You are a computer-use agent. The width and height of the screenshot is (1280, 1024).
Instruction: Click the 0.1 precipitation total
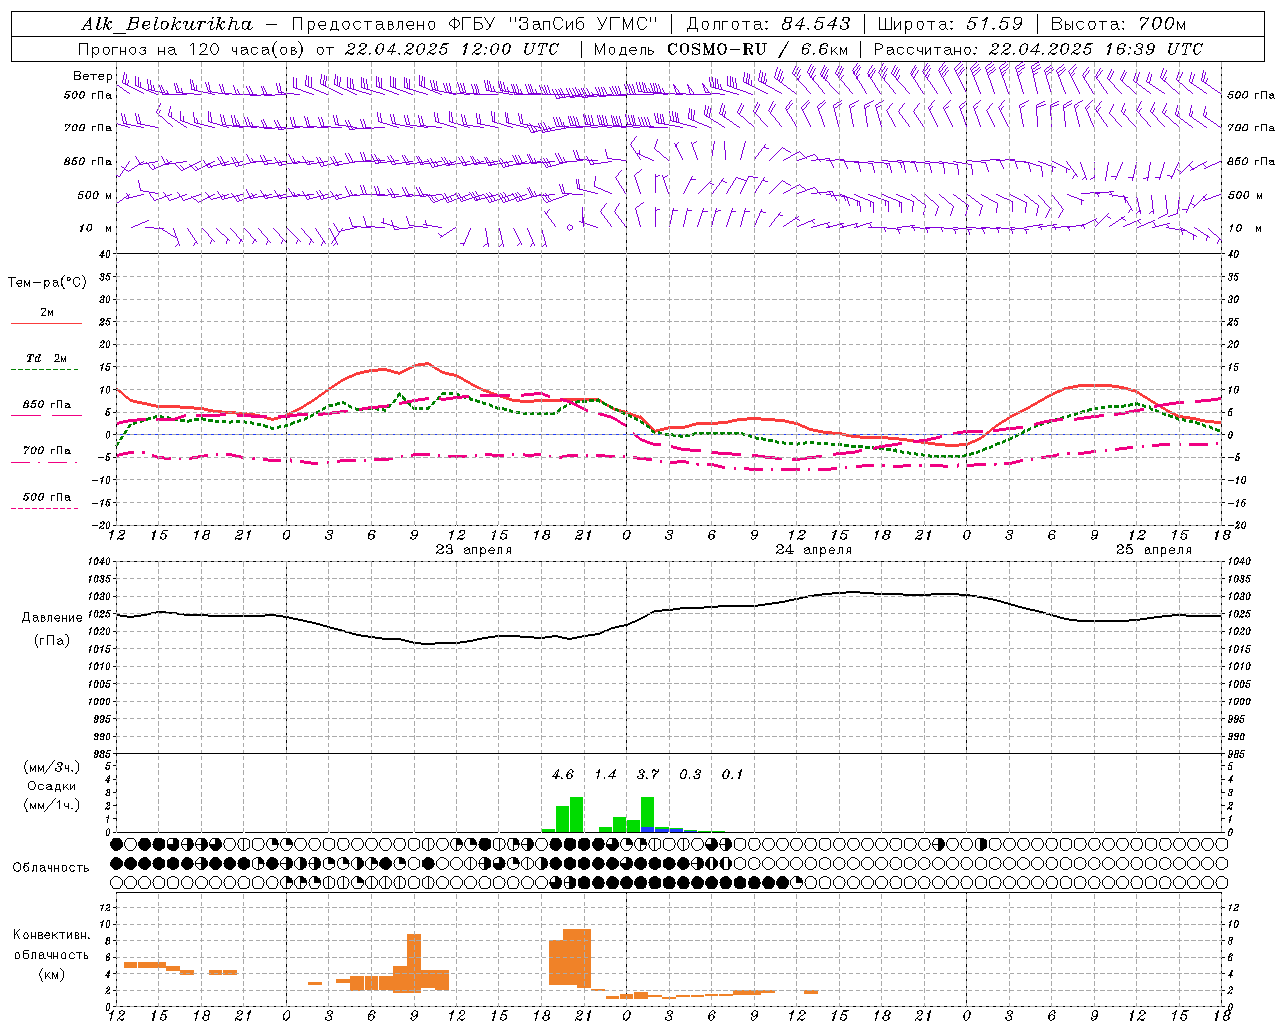733,774
